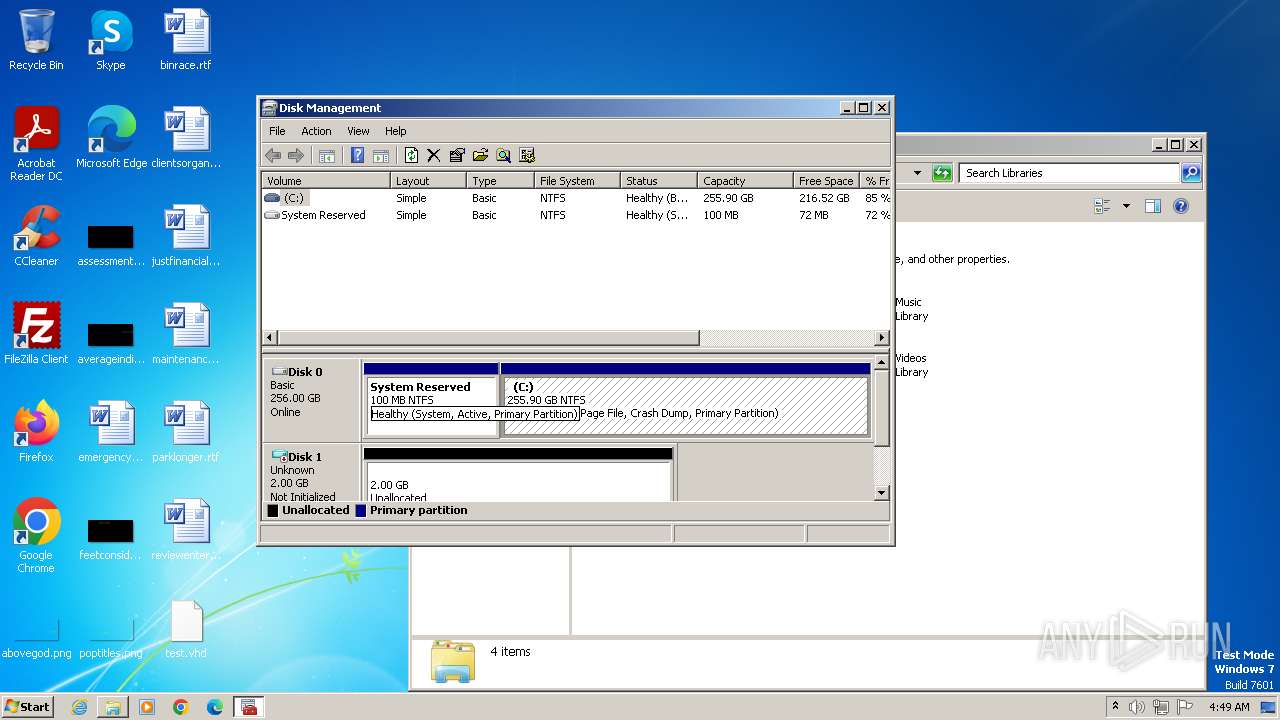
Task: Select parklonger.rtf desktop file
Action: click(x=186, y=432)
